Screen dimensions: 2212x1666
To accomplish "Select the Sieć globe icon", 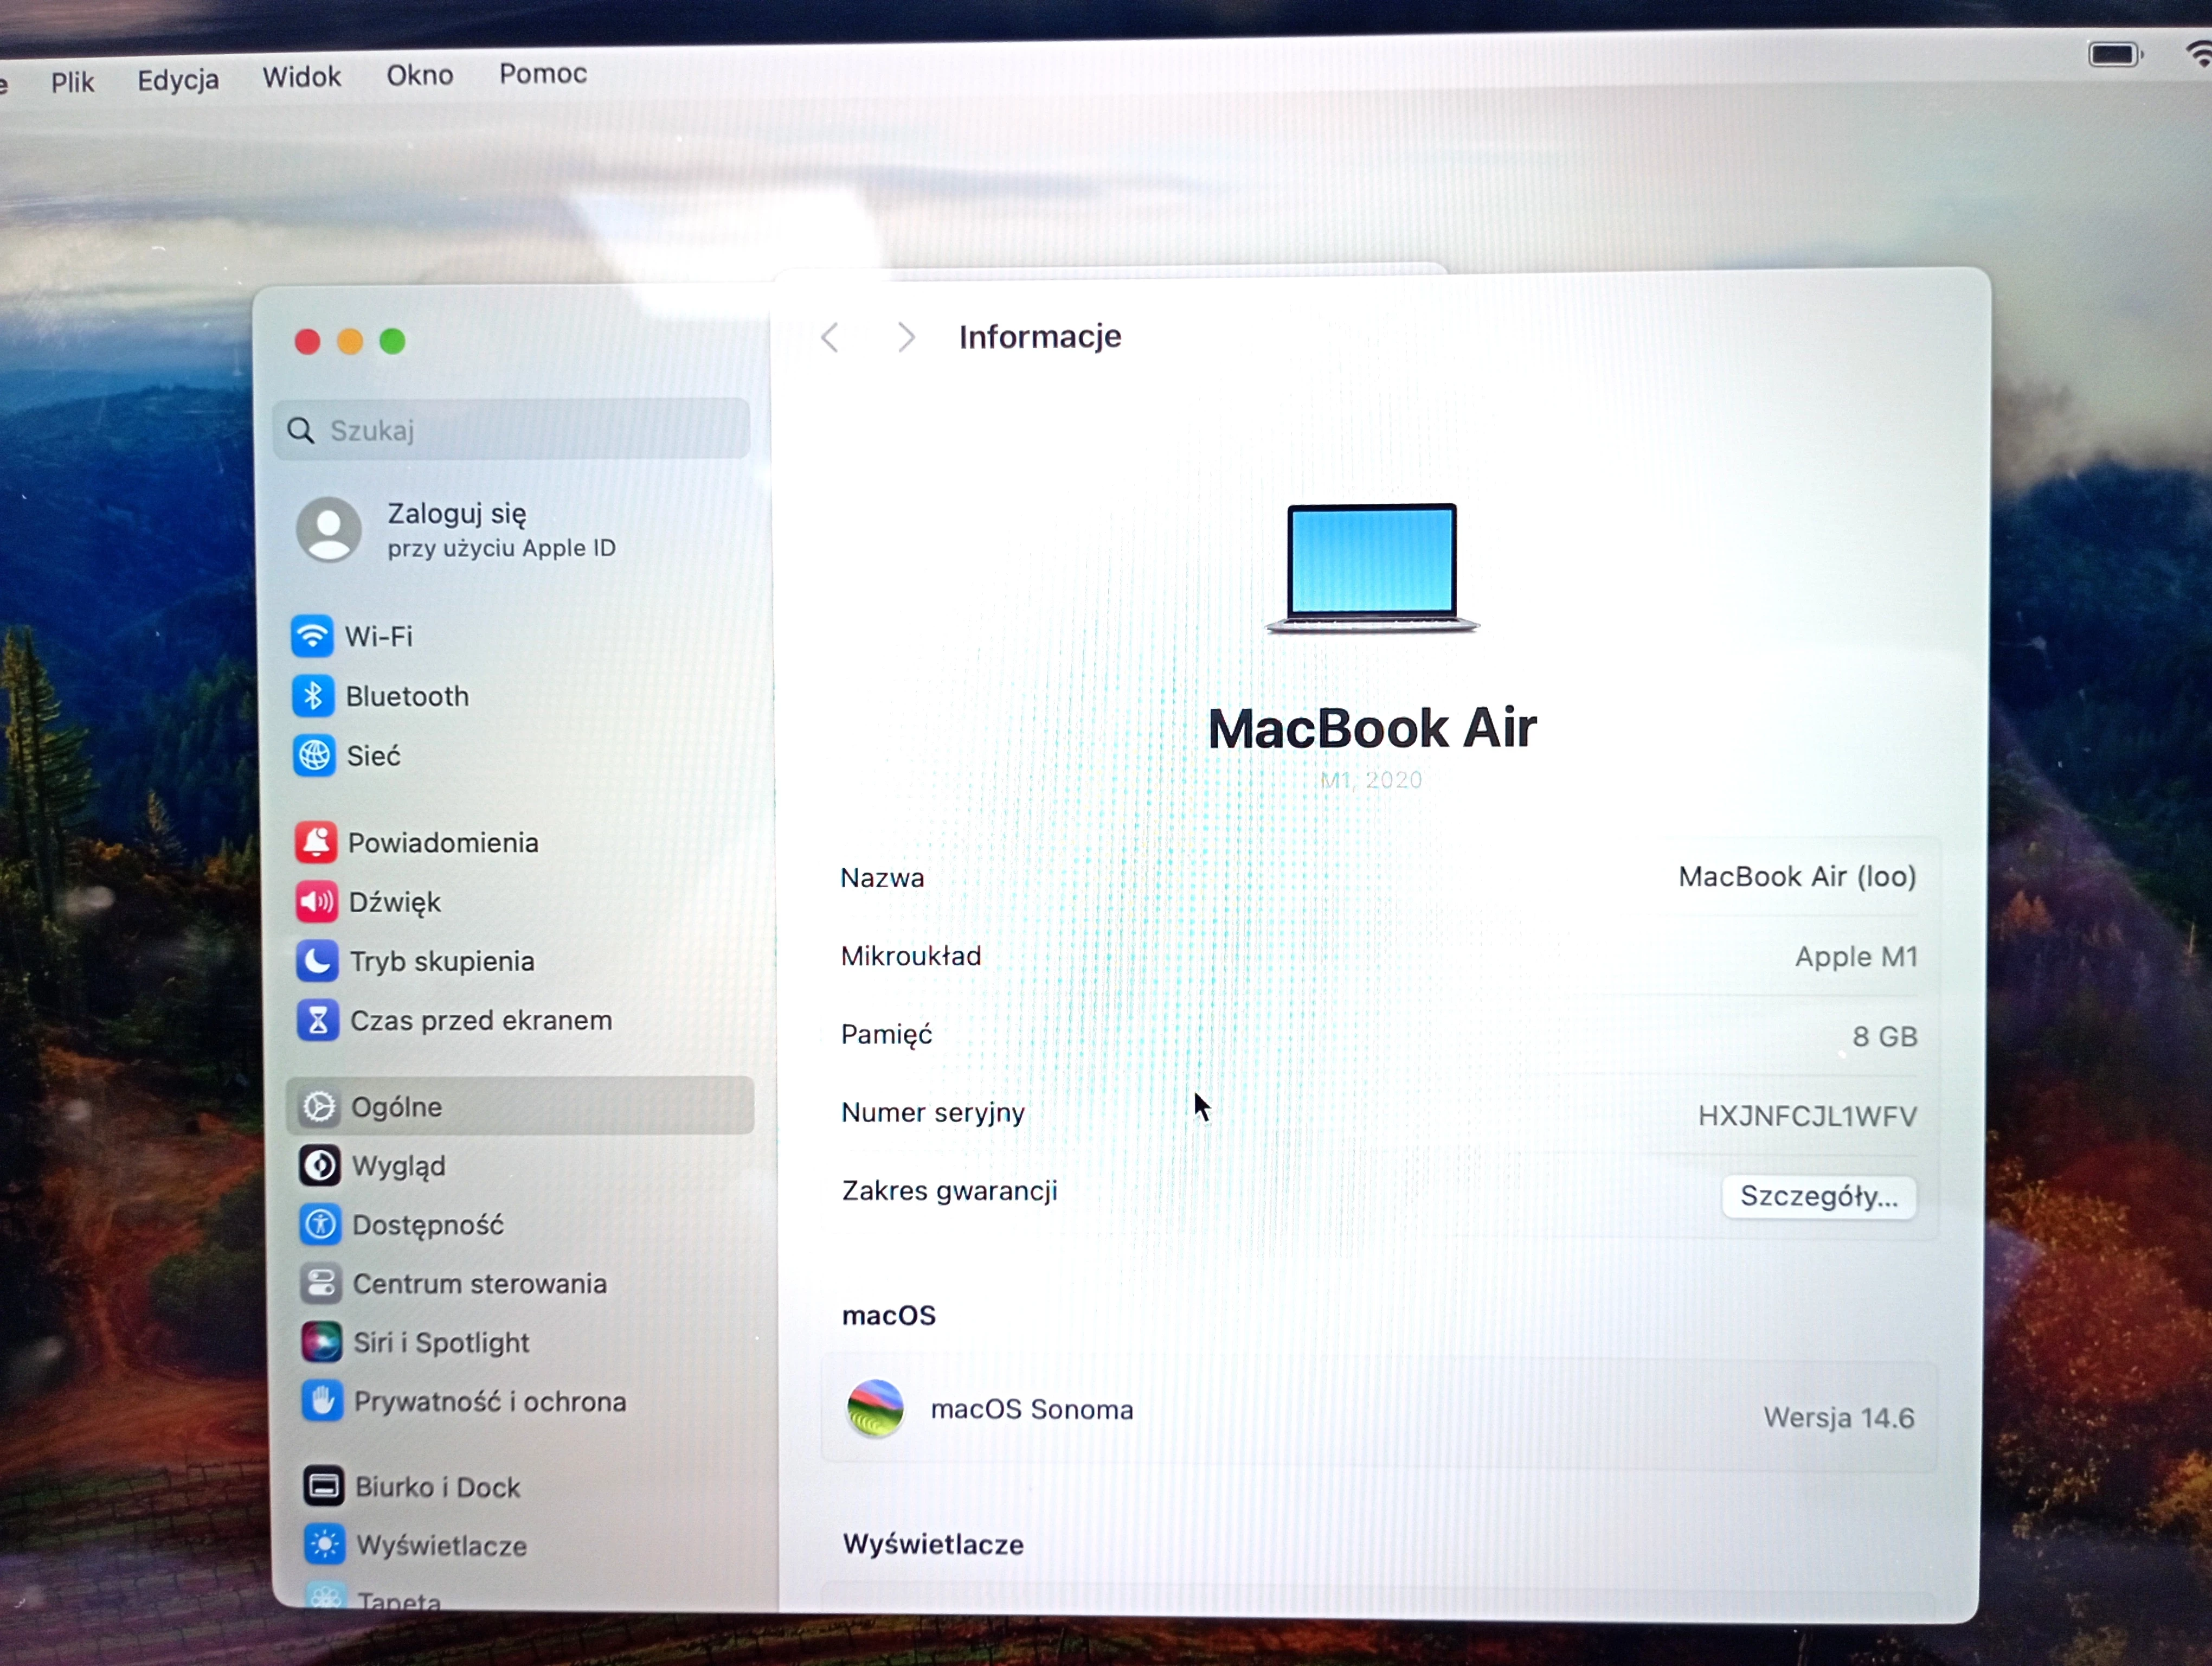I will pyautogui.click(x=314, y=756).
